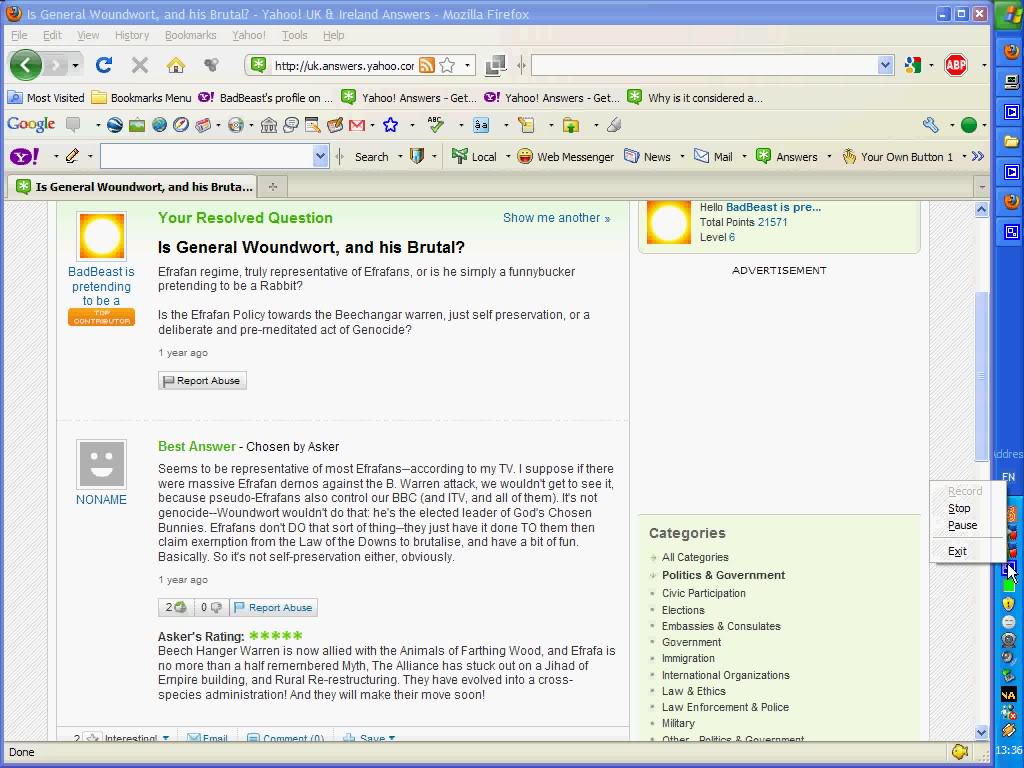The image size is (1024, 768).
Task: Expand the Local button dropdown arrow
Action: pos(508,157)
